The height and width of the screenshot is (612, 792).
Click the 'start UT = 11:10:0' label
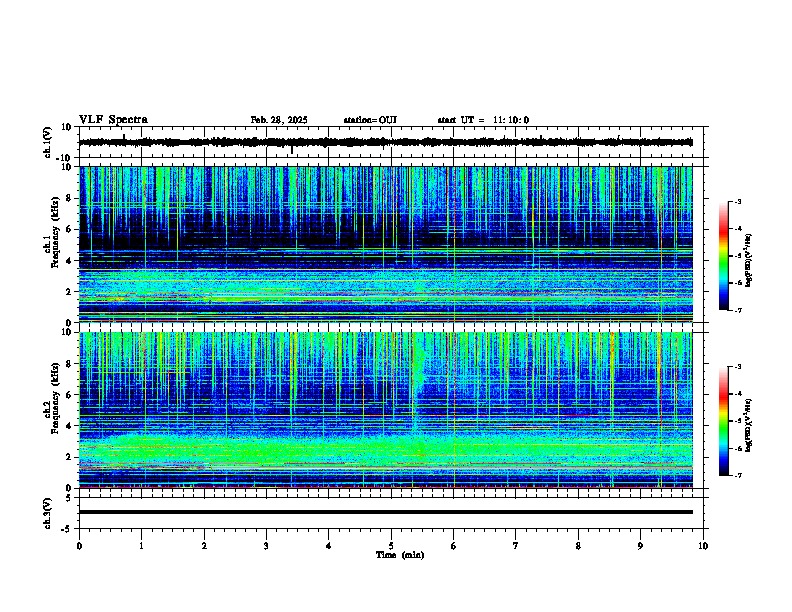tap(483, 120)
